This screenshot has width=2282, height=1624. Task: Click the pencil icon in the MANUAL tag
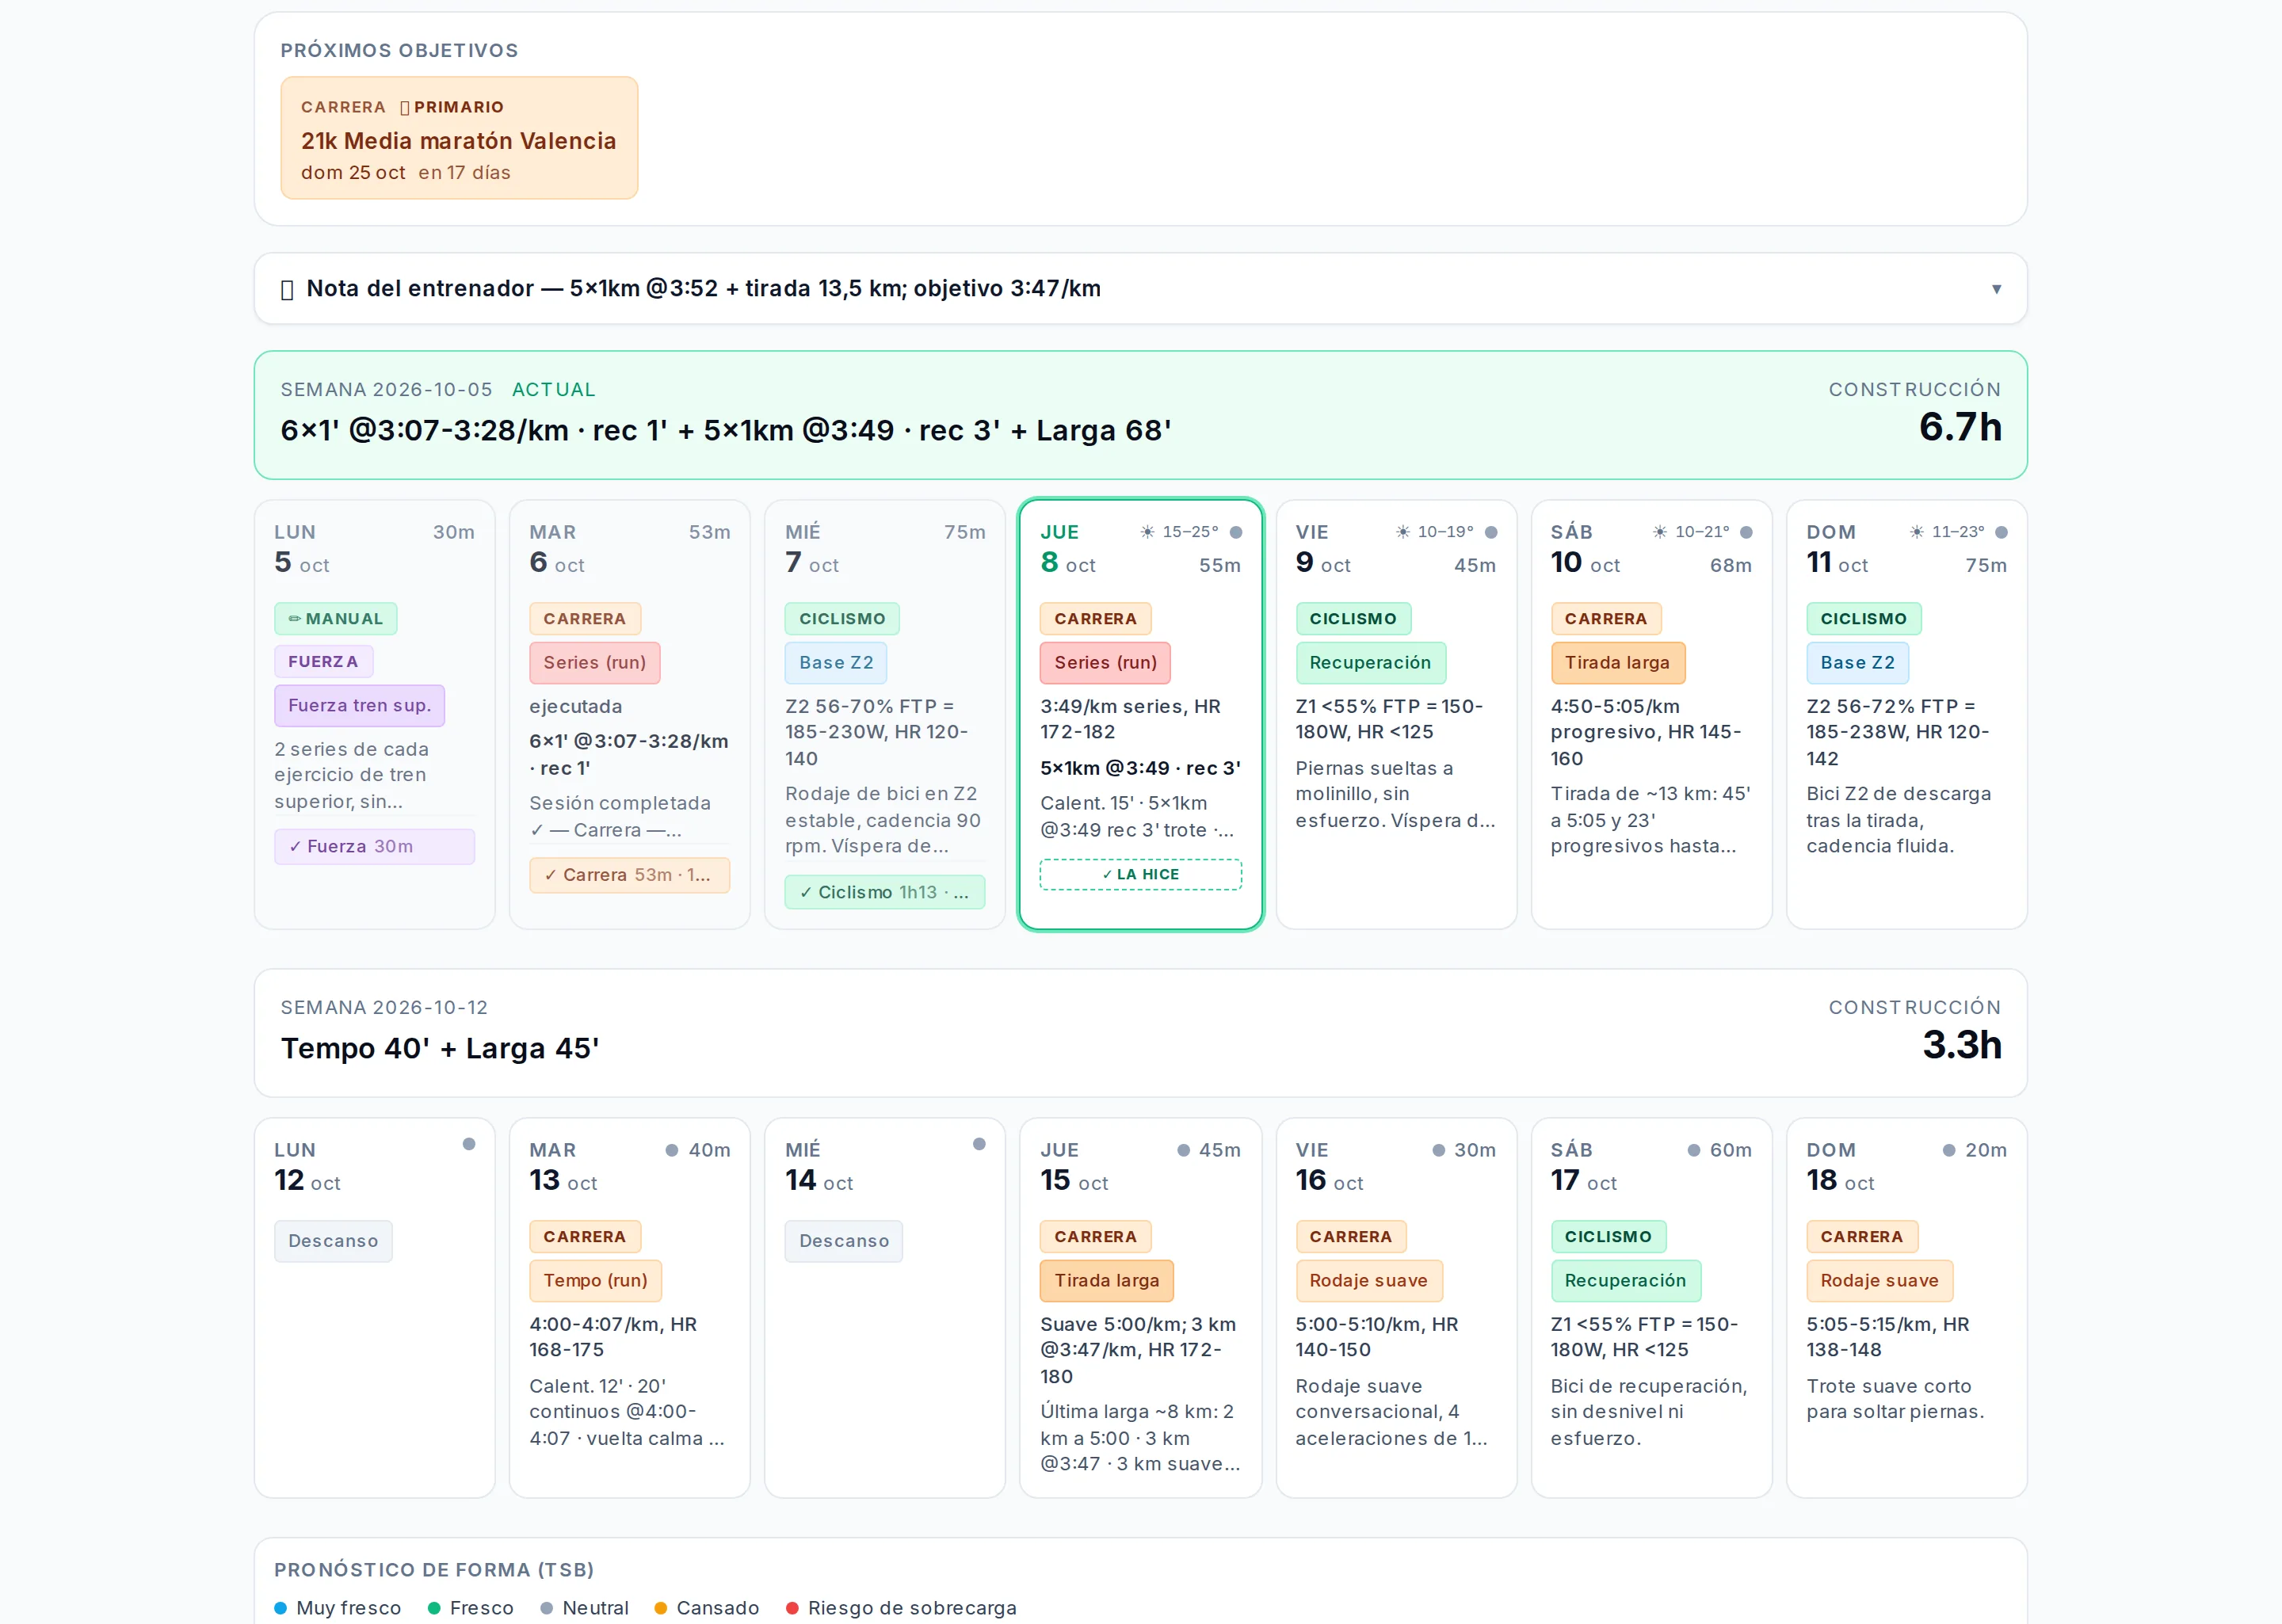(294, 619)
